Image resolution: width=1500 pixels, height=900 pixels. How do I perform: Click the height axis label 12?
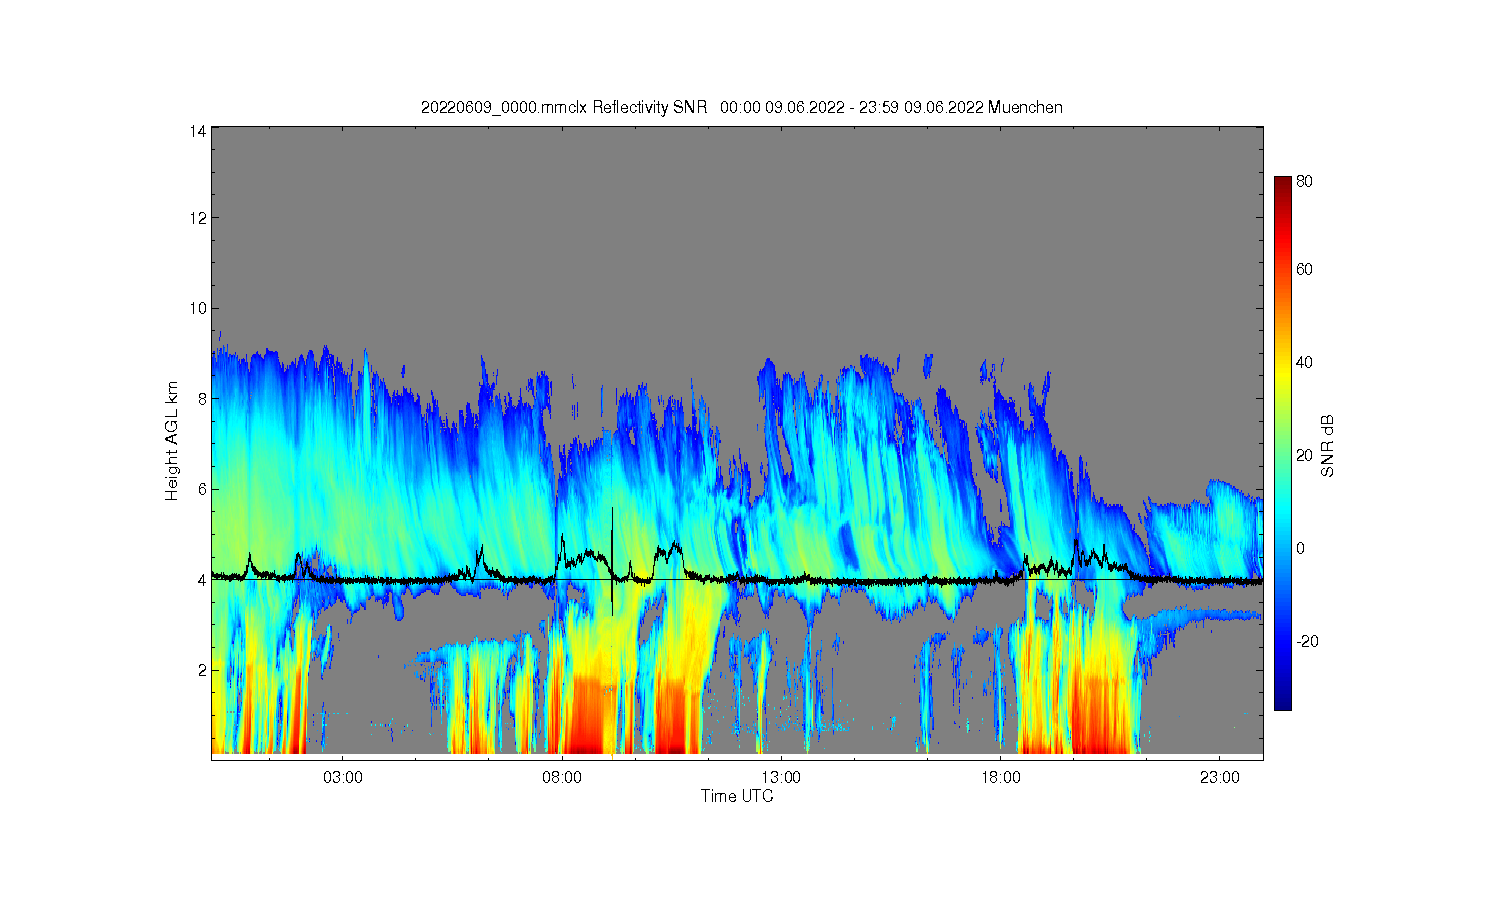tap(198, 218)
